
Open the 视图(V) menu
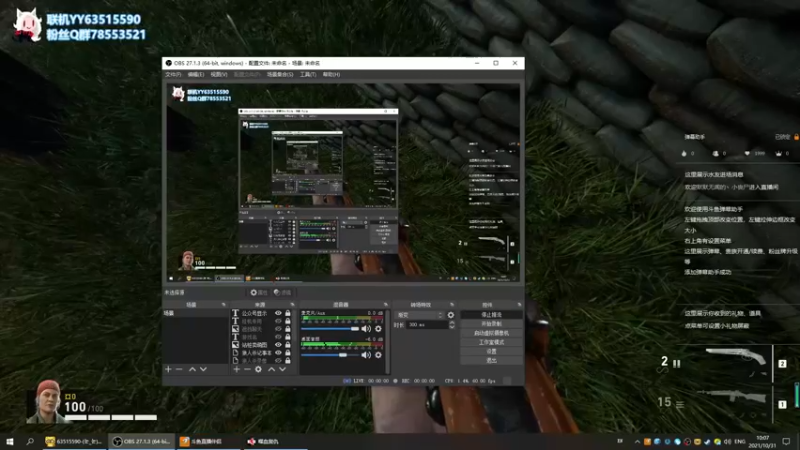point(219,74)
